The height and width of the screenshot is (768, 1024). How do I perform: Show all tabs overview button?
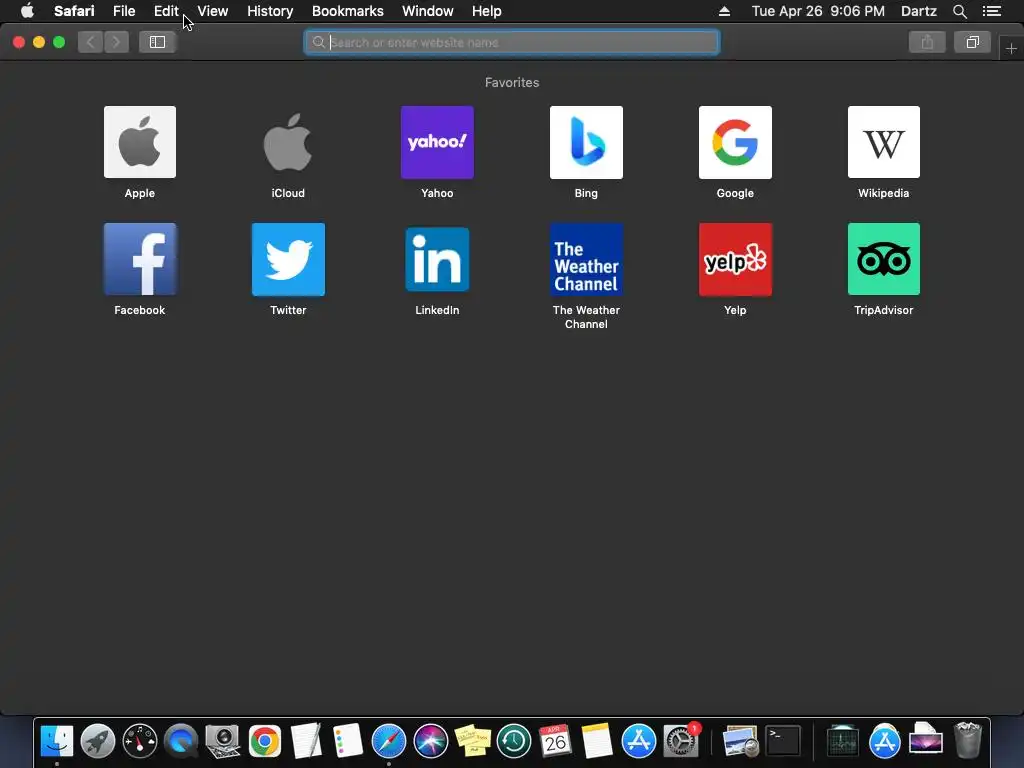pos(972,42)
